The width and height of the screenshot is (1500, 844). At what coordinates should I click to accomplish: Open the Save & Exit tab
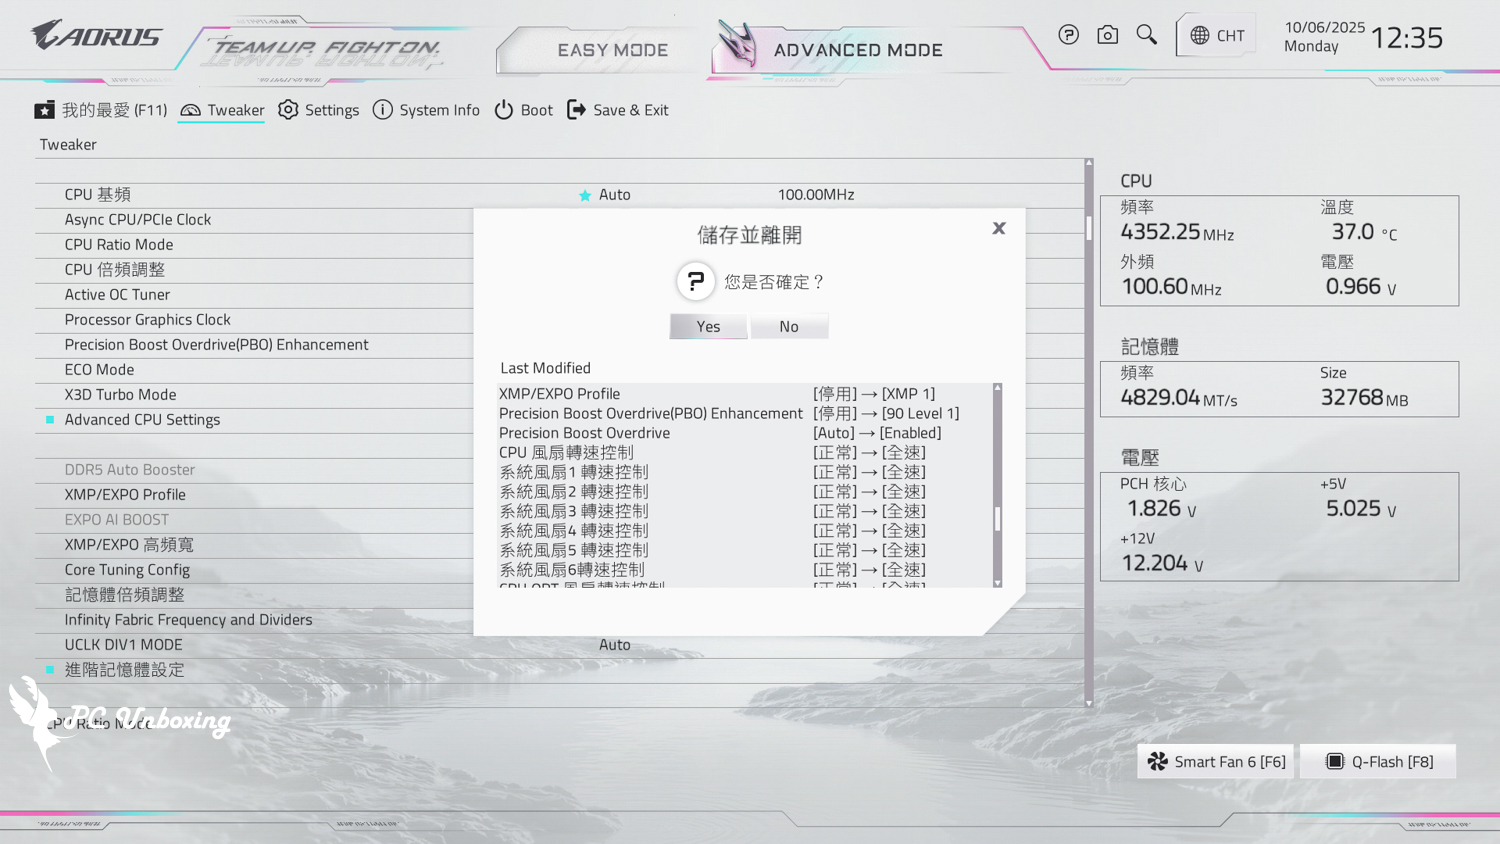tap(618, 110)
